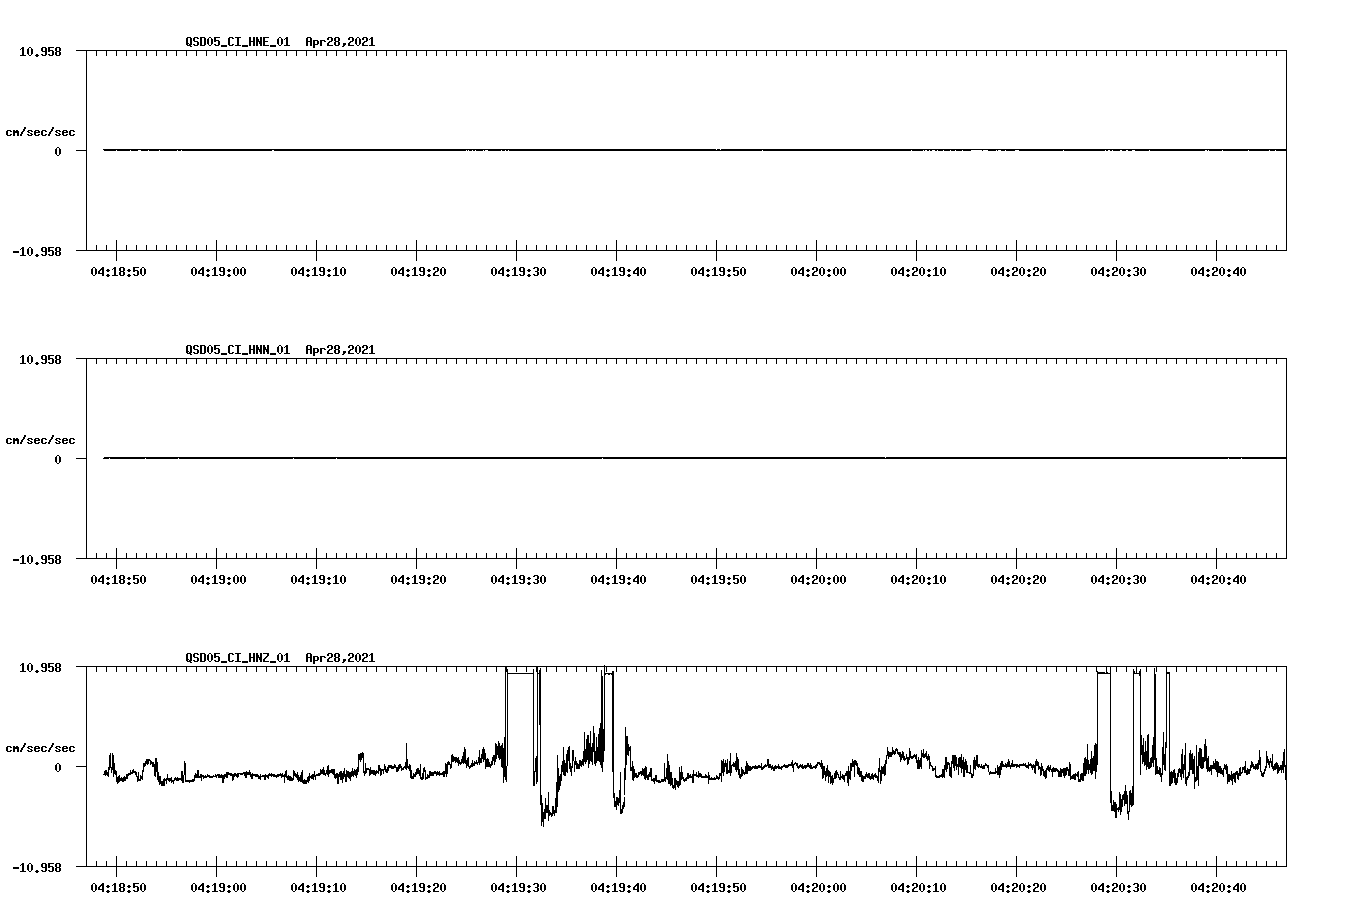Screen dimensions: 1358x924
Task: Click the 04:20:00 tick on the bottom time axis
Action: (817, 886)
